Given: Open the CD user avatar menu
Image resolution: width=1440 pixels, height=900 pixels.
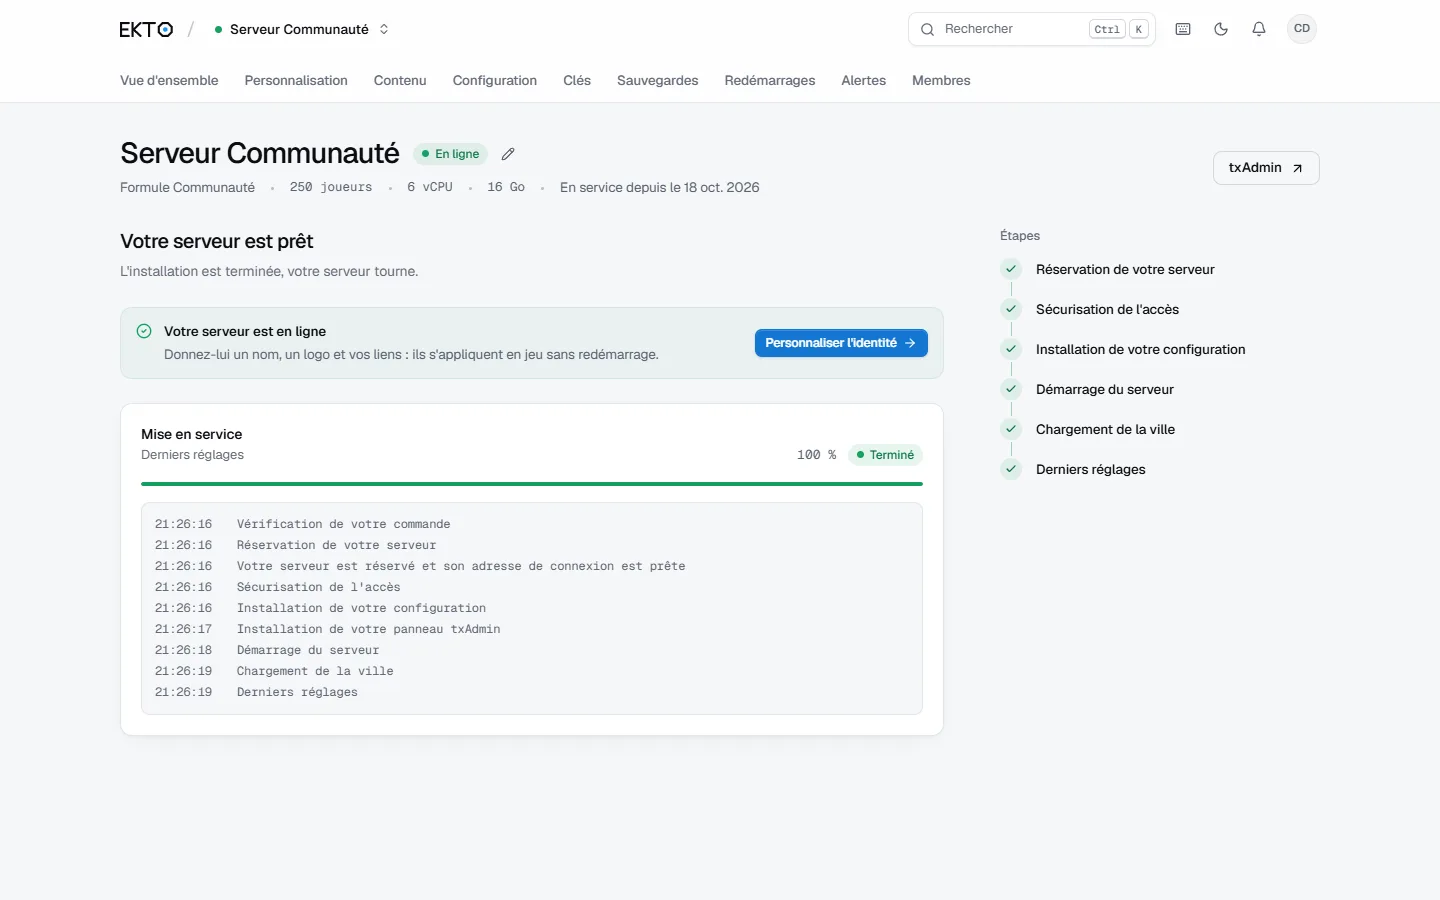Looking at the screenshot, I should pos(1302,29).
